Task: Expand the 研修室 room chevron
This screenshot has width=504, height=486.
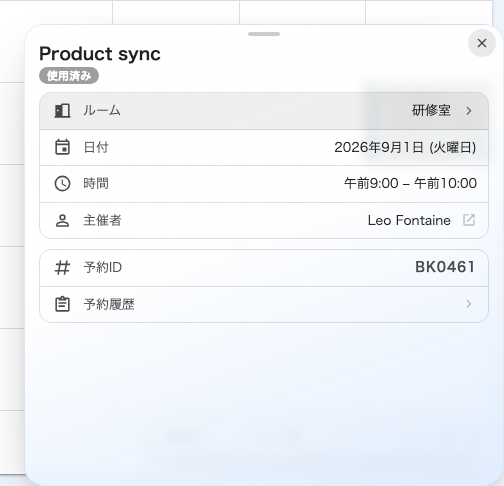Action: coord(469,111)
